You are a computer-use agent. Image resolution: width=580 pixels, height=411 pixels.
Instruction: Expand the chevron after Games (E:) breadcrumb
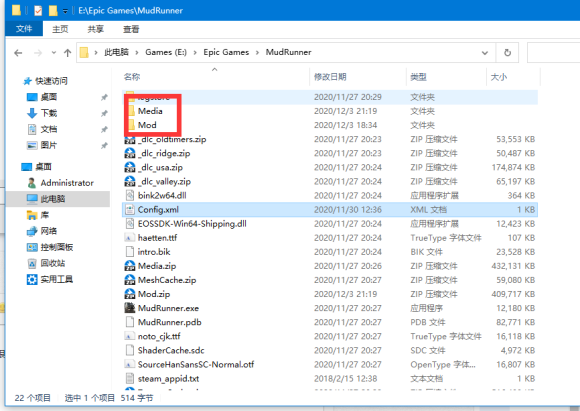point(195,53)
